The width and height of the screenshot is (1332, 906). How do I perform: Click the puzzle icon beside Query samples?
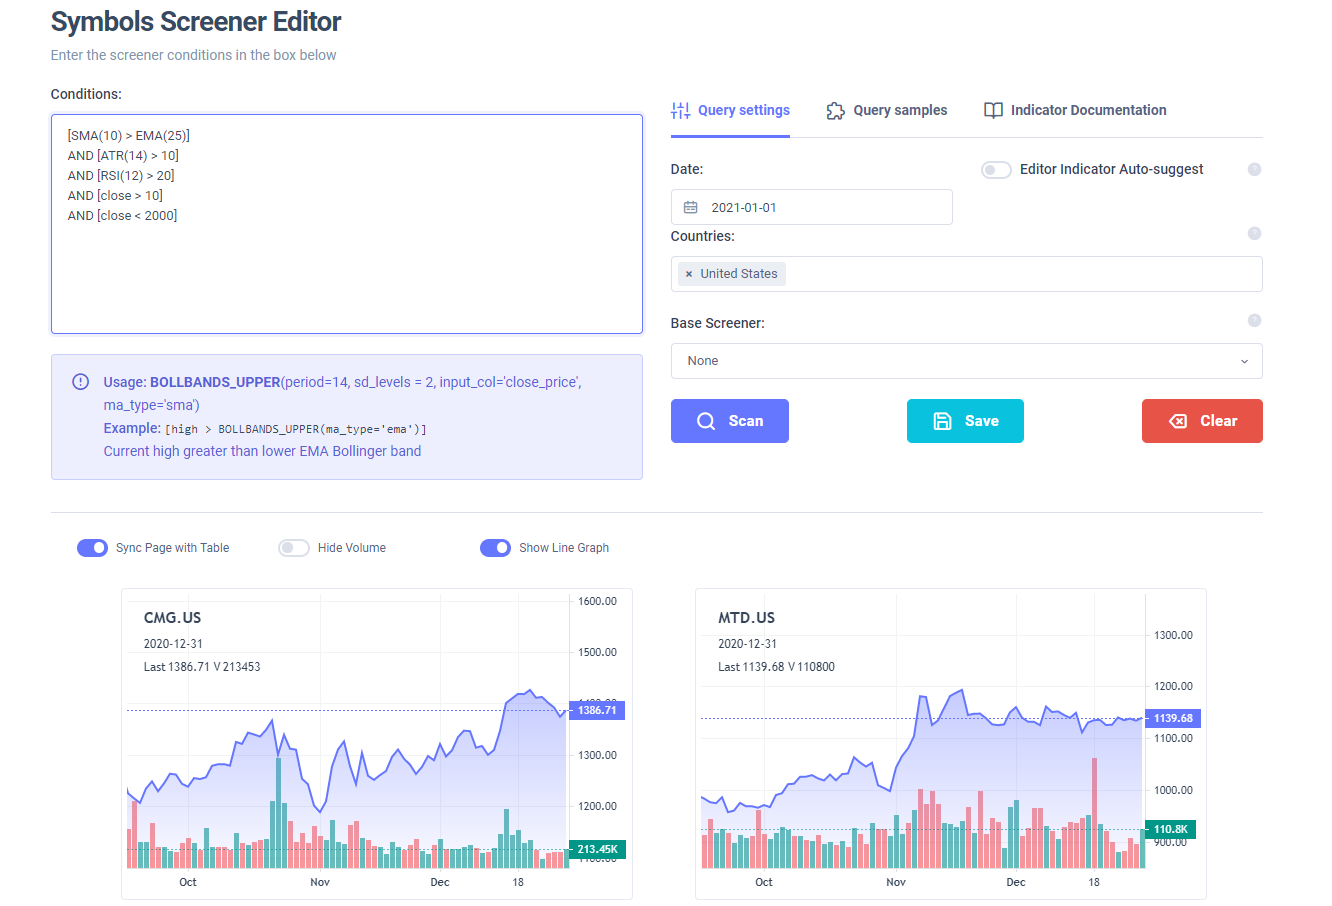[x=835, y=110]
